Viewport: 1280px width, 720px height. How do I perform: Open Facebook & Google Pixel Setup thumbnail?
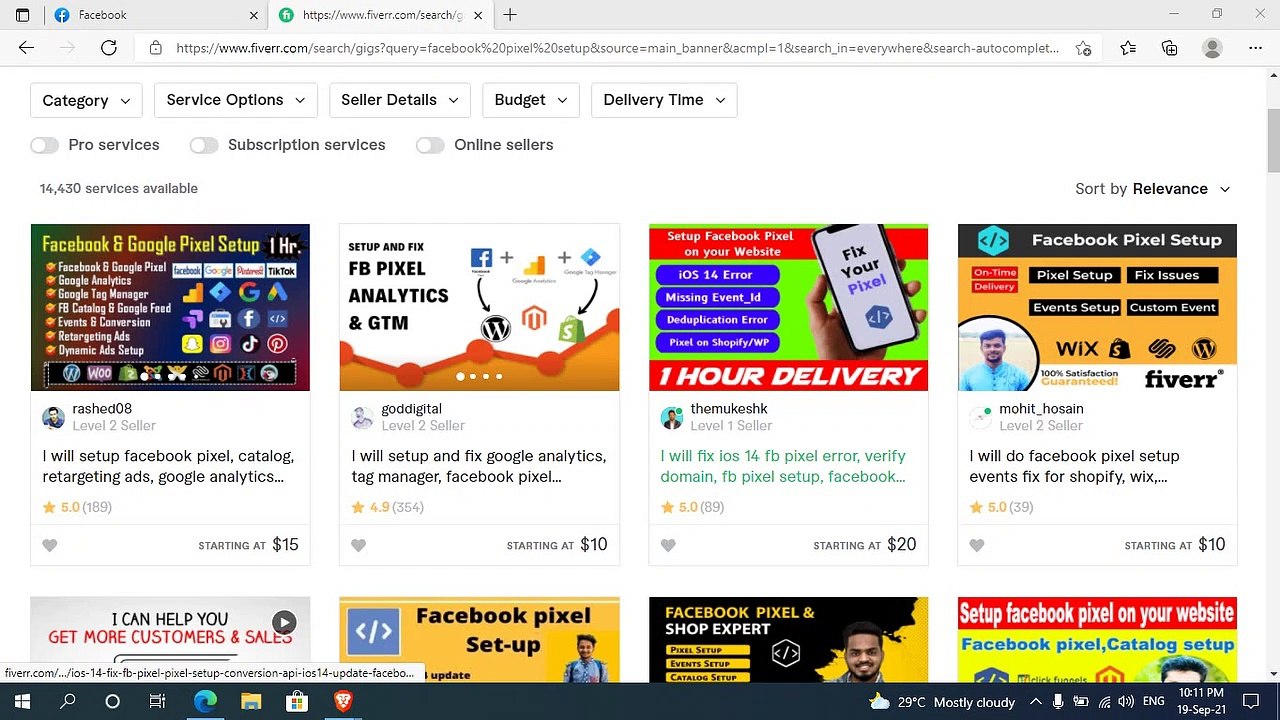point(170,307)
